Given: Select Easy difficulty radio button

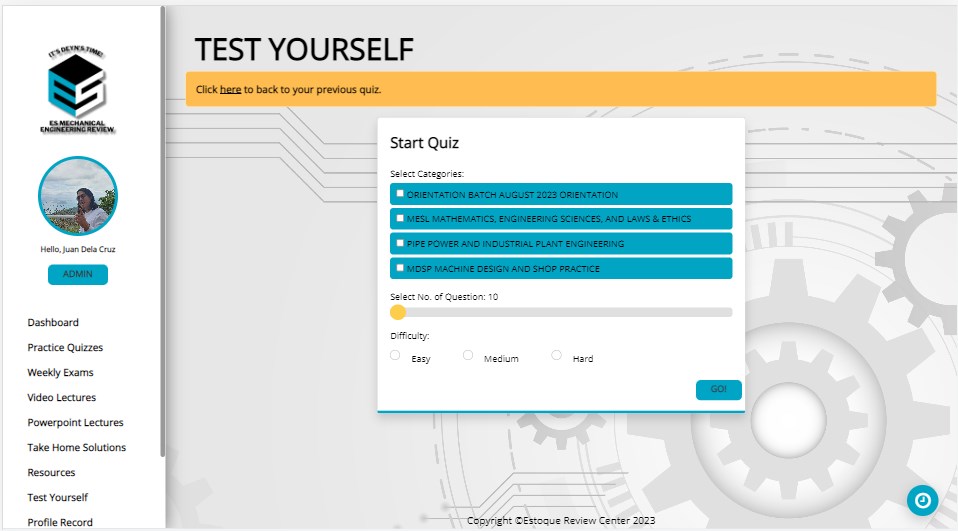Looking at the screenshot, I should click(395, 355).
